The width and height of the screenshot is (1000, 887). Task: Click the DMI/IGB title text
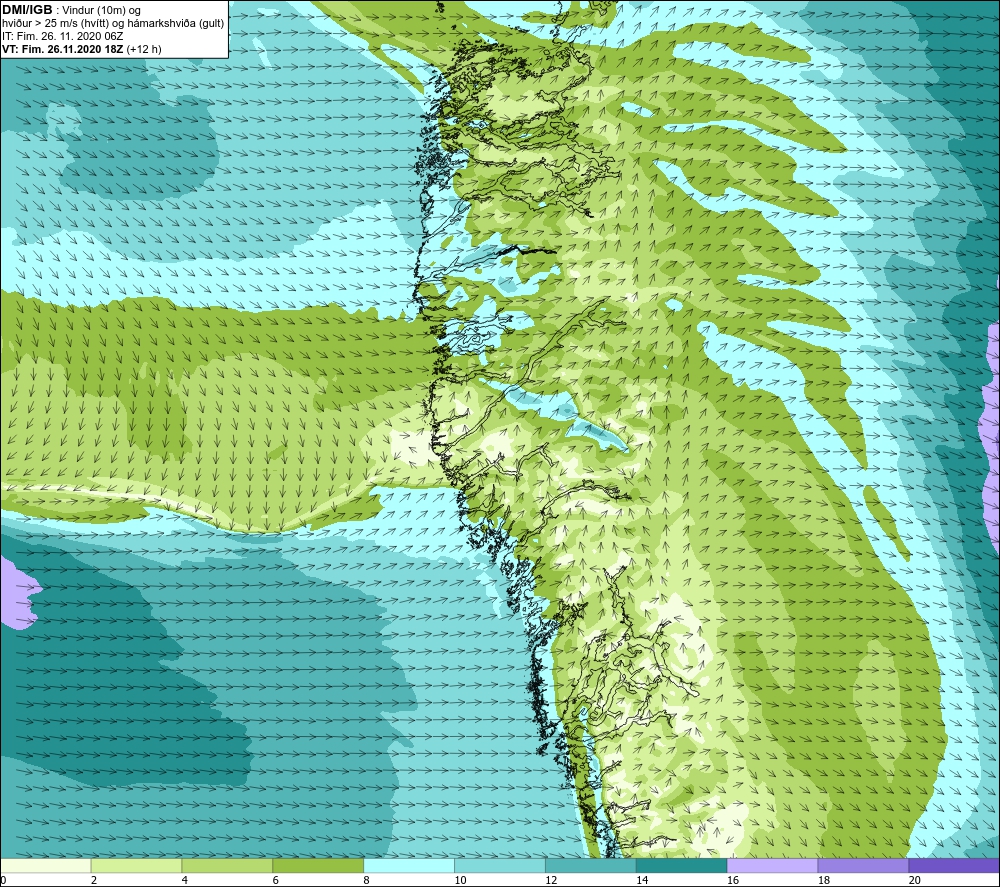pyautogui.click(x=27, y=10)
